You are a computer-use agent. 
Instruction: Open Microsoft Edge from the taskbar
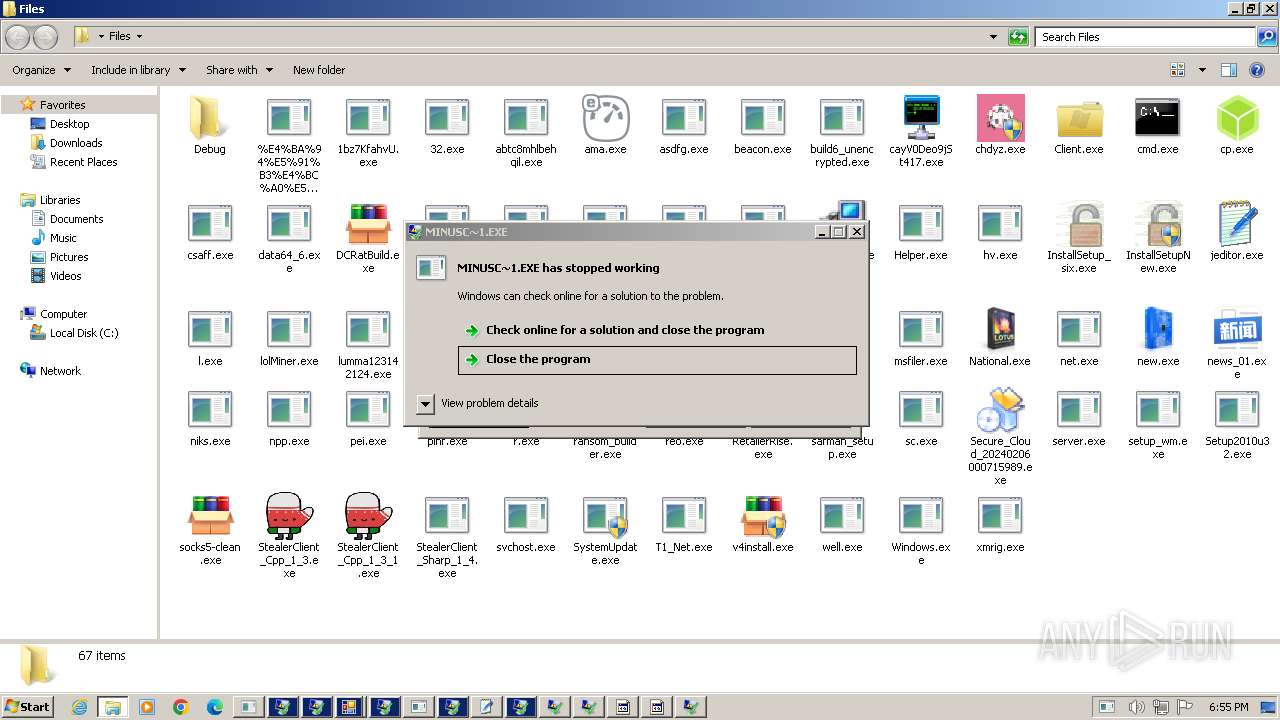(x=214, y=707)
